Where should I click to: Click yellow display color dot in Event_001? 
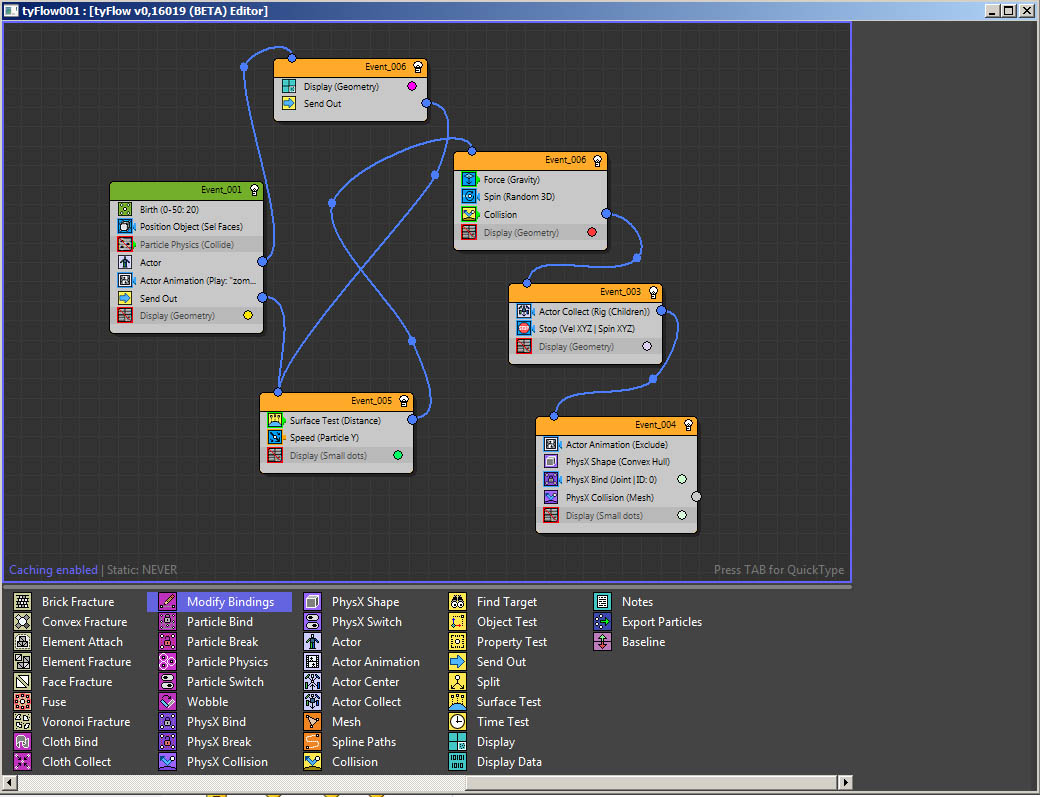(x=248, y=315)
